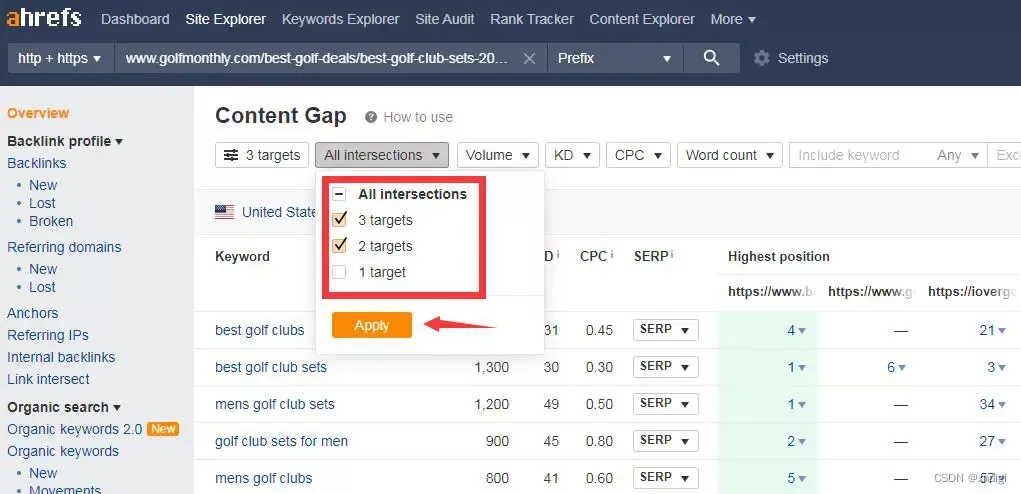The width and height of the screenshot is (1021, 494).
Task: Toggle the All intersections checkbox
Action: [340, 194]
